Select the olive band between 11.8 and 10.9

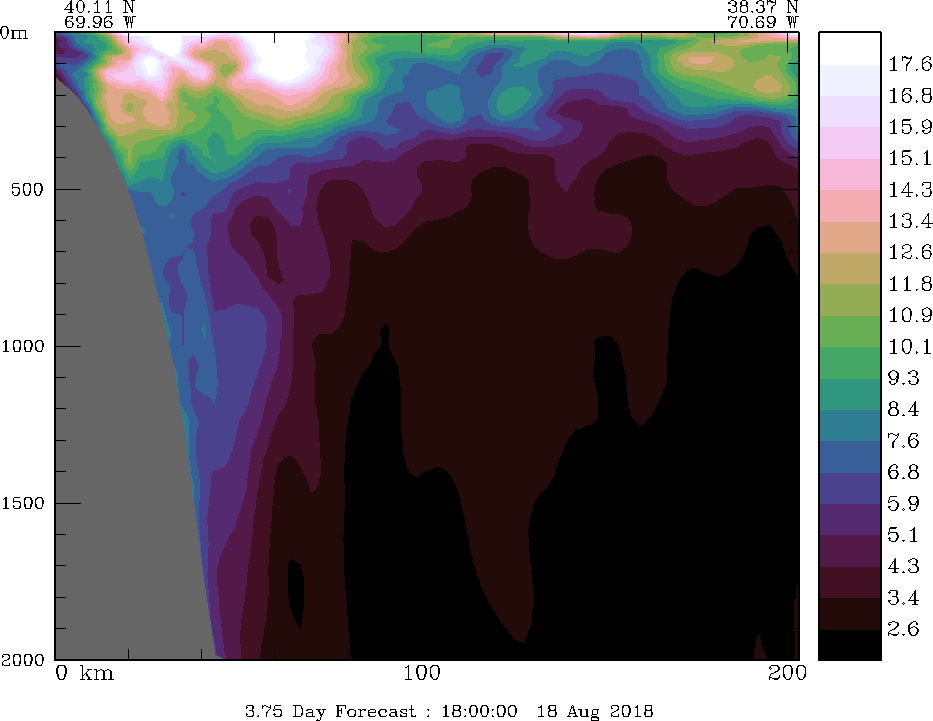850,300
